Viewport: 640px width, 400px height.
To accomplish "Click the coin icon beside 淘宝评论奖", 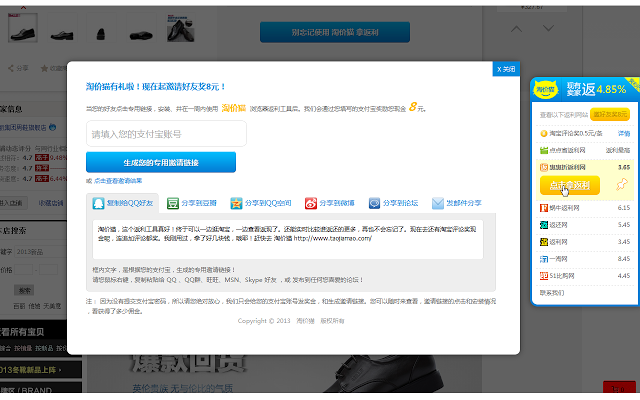I will [544, 133].
